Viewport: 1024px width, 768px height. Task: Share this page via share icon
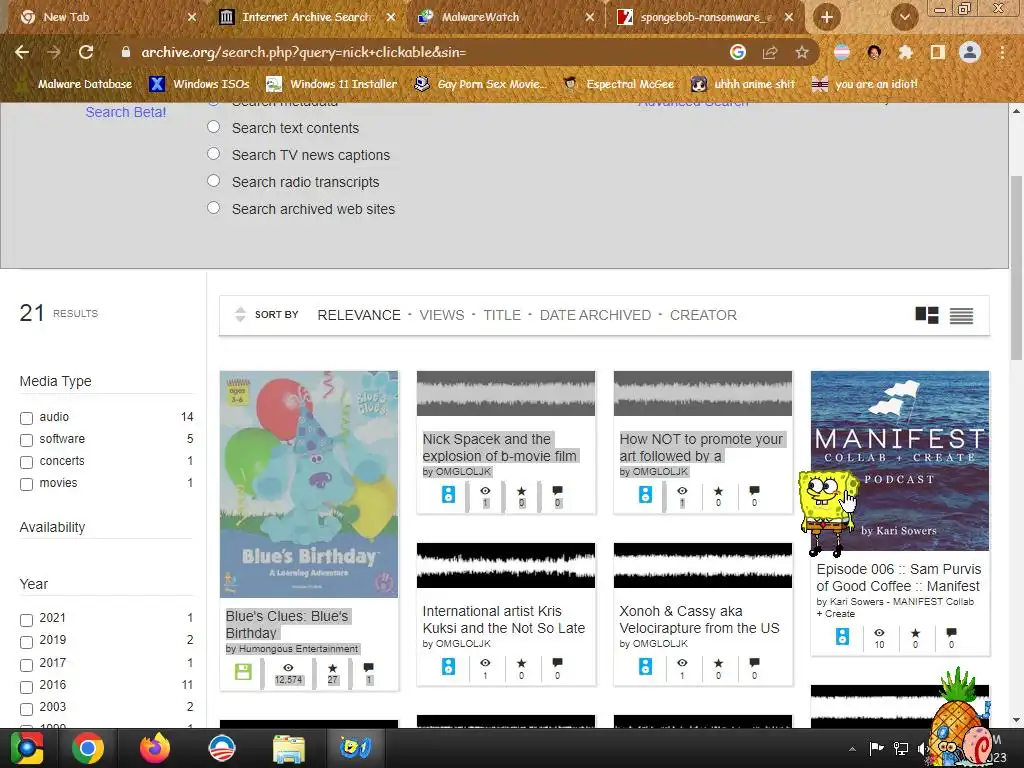[x=770, y=52]
